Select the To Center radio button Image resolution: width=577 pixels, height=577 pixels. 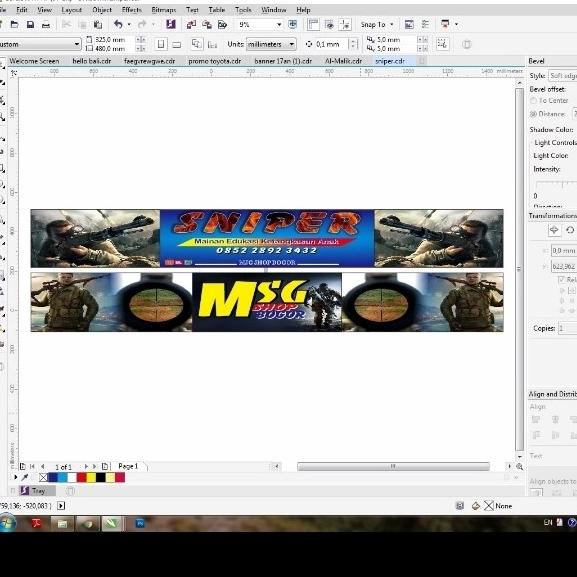point(533,100)
